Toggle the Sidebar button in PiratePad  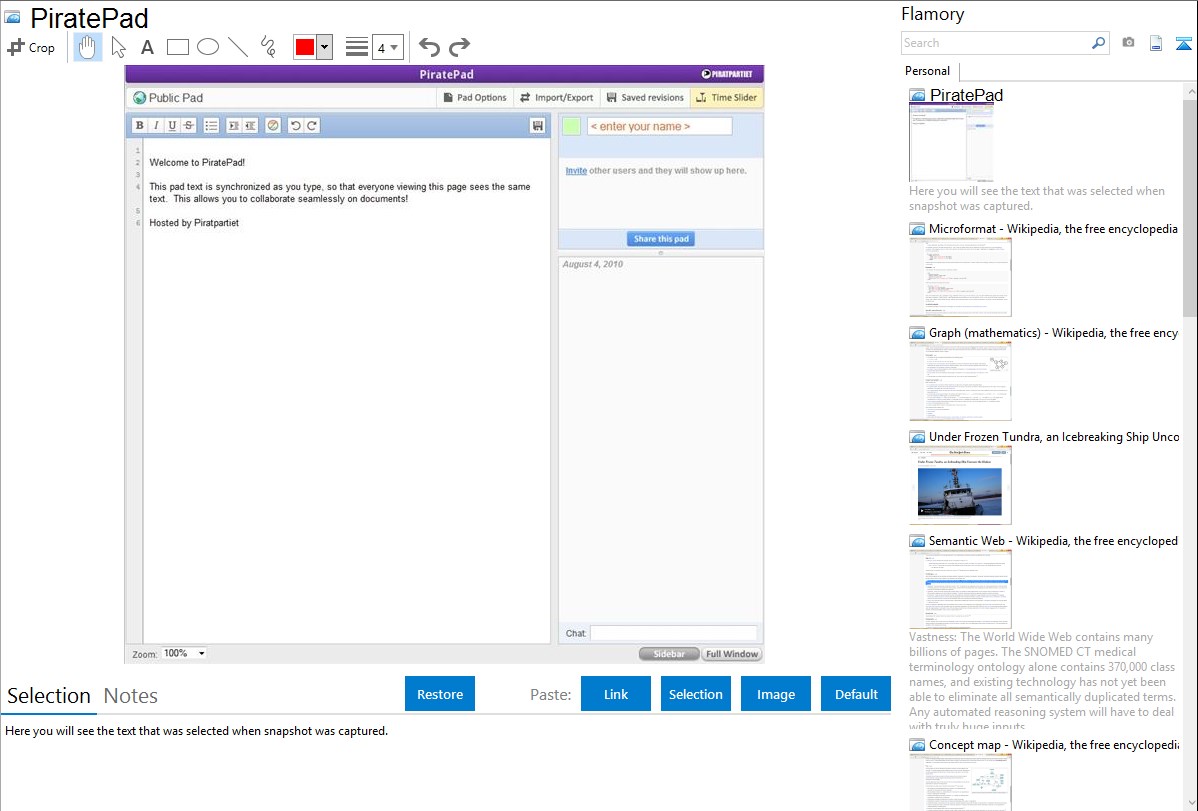pos(669,654)
